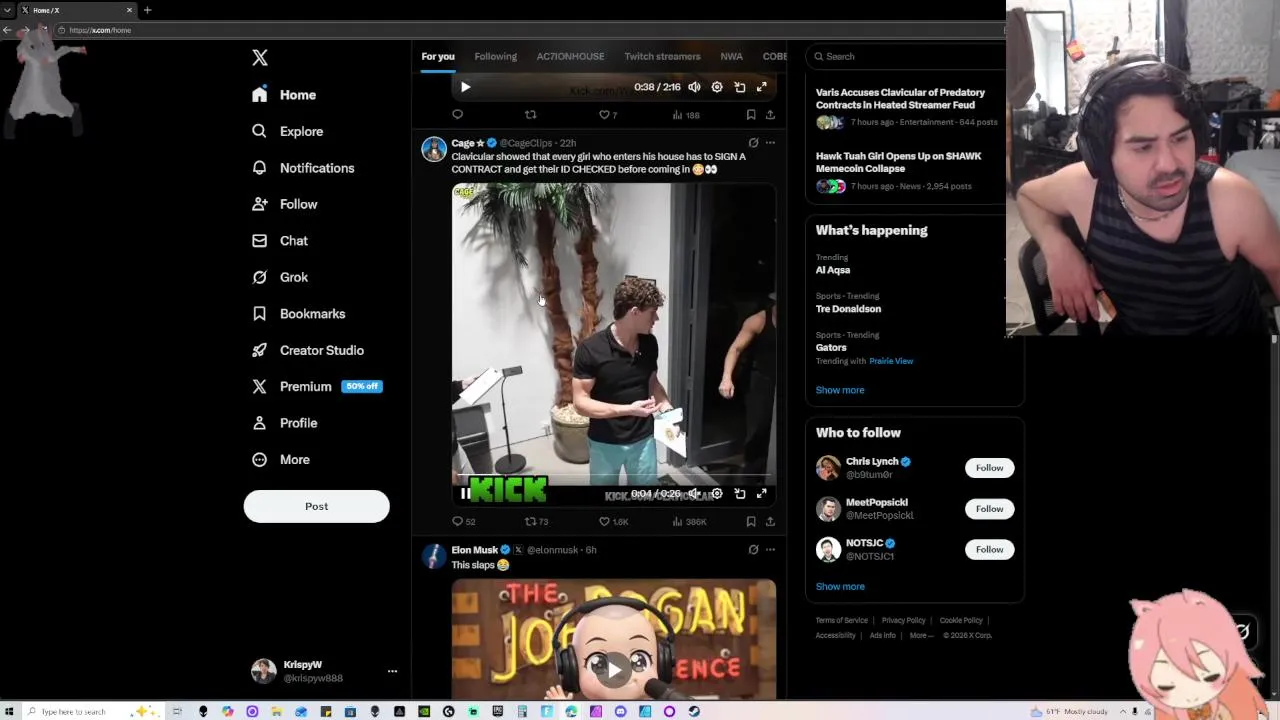
Task: Pause the Cage Kick video
Action: [x=465, y=493]
